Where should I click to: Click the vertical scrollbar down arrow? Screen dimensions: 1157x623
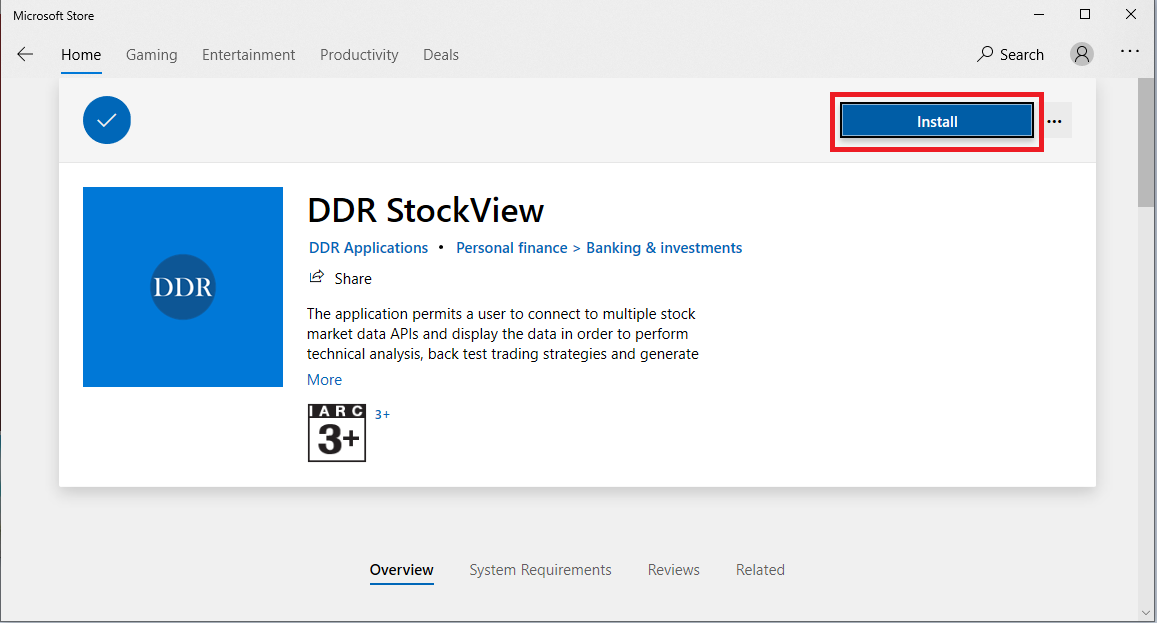[1146, 611]
